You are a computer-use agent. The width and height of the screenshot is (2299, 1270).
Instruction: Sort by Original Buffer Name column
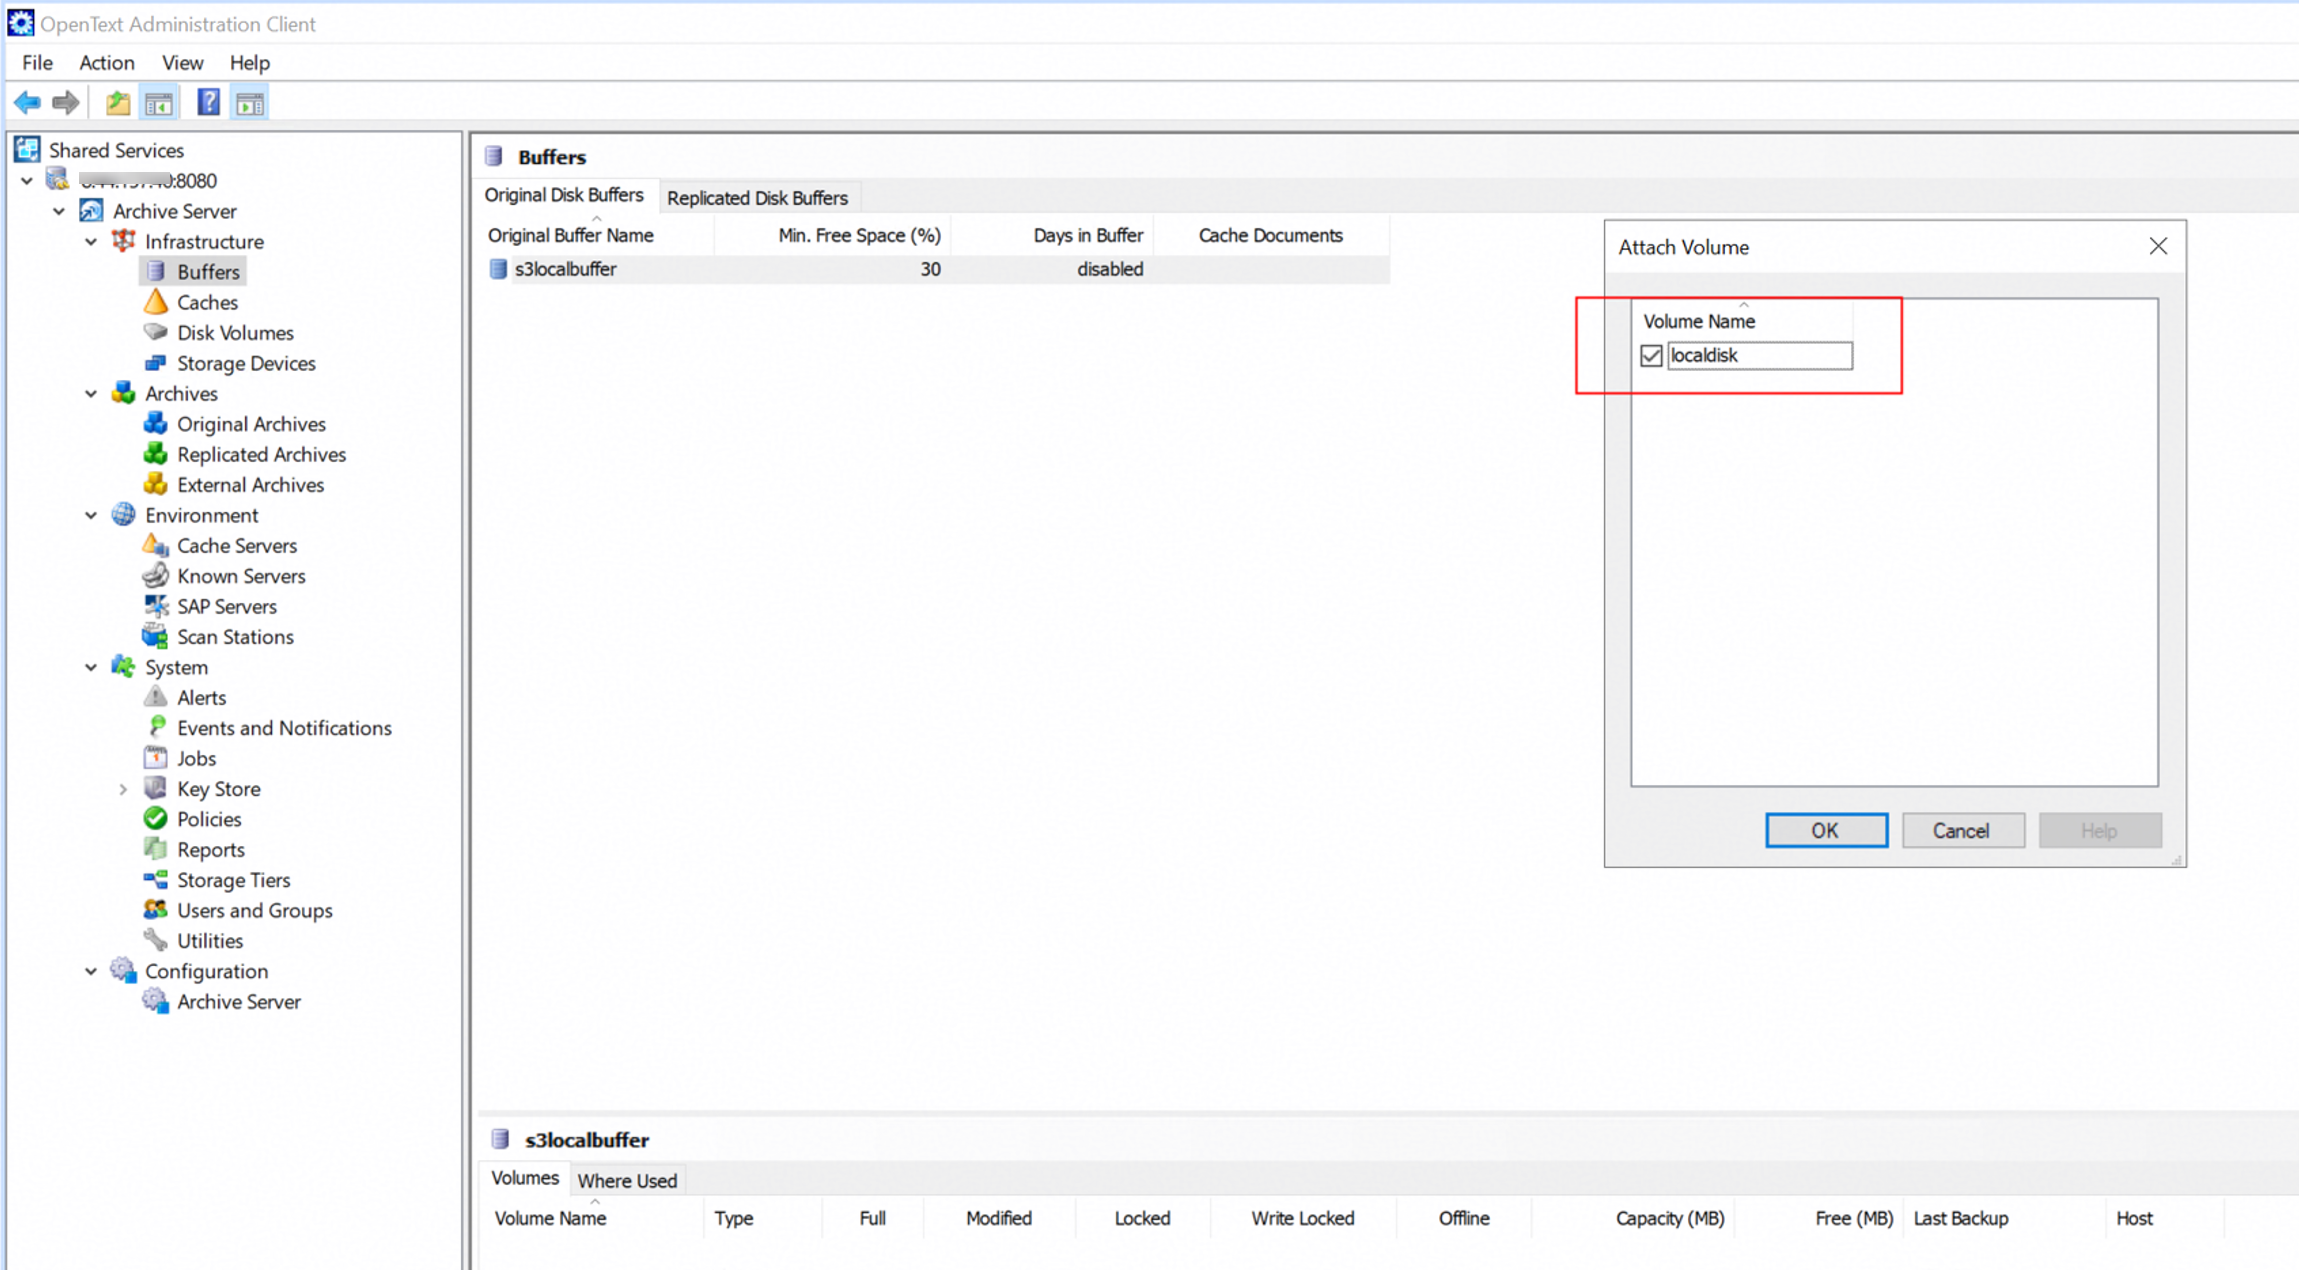tap(597, 235)
